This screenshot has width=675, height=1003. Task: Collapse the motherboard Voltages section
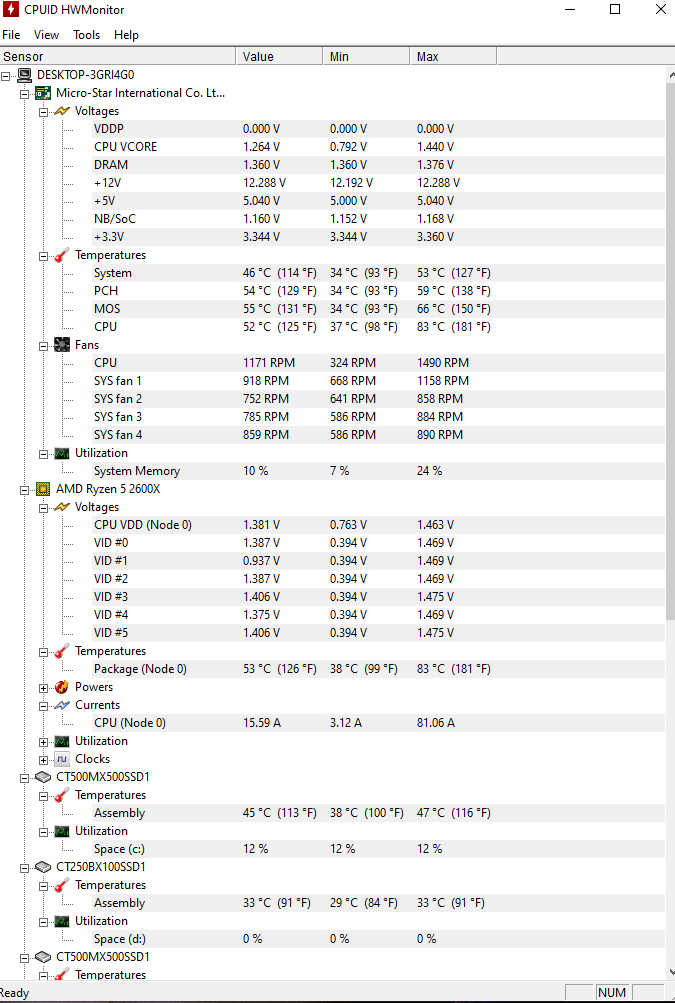[x=44, y=111]
